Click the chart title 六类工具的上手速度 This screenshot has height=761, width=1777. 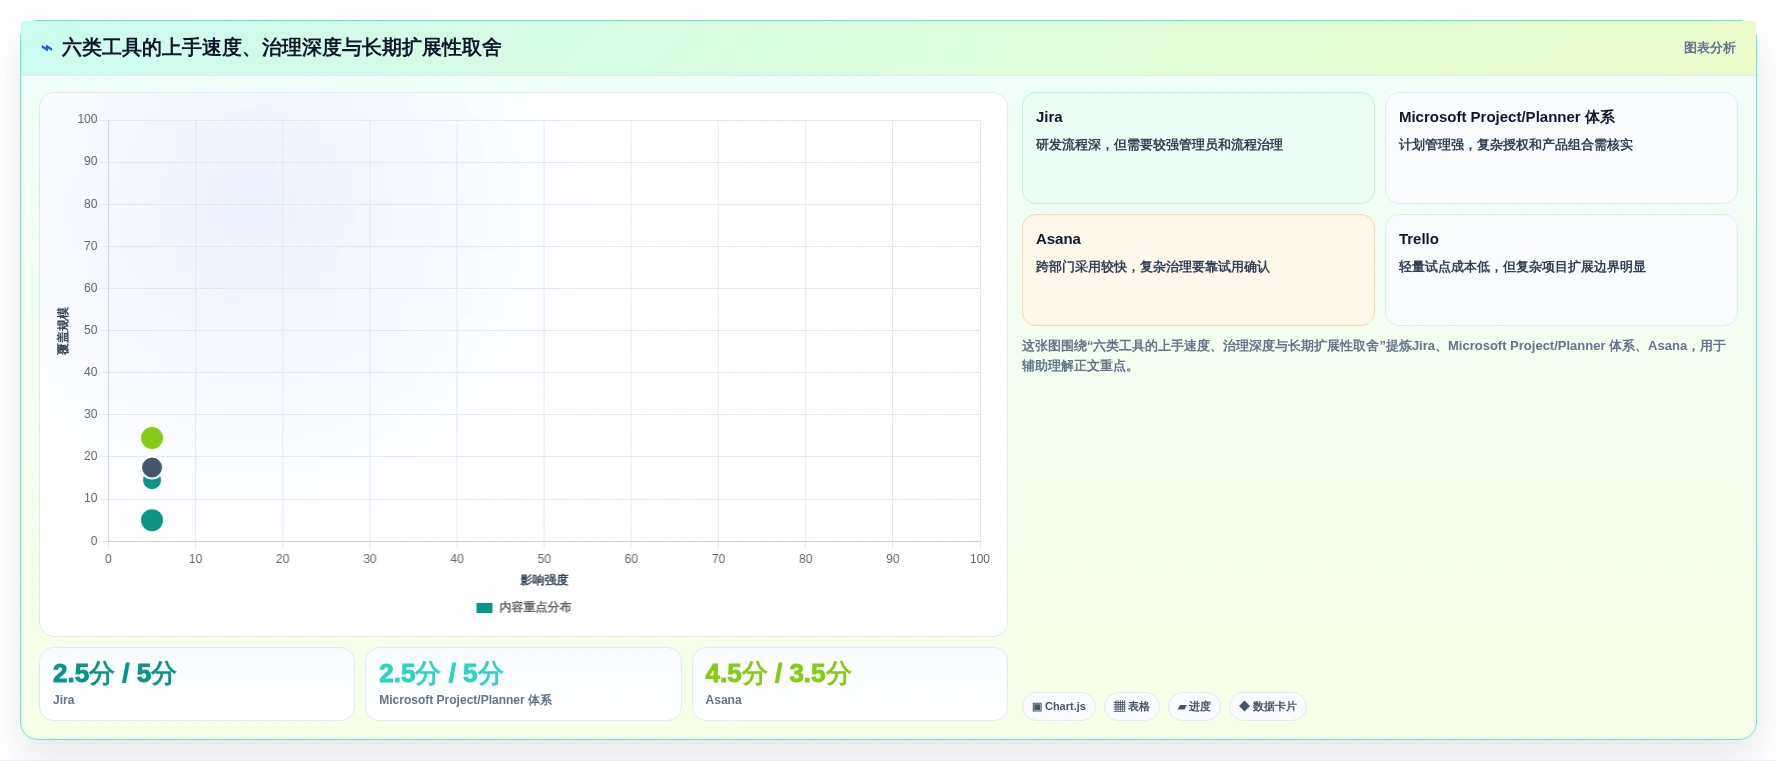[x=152, y=48]
